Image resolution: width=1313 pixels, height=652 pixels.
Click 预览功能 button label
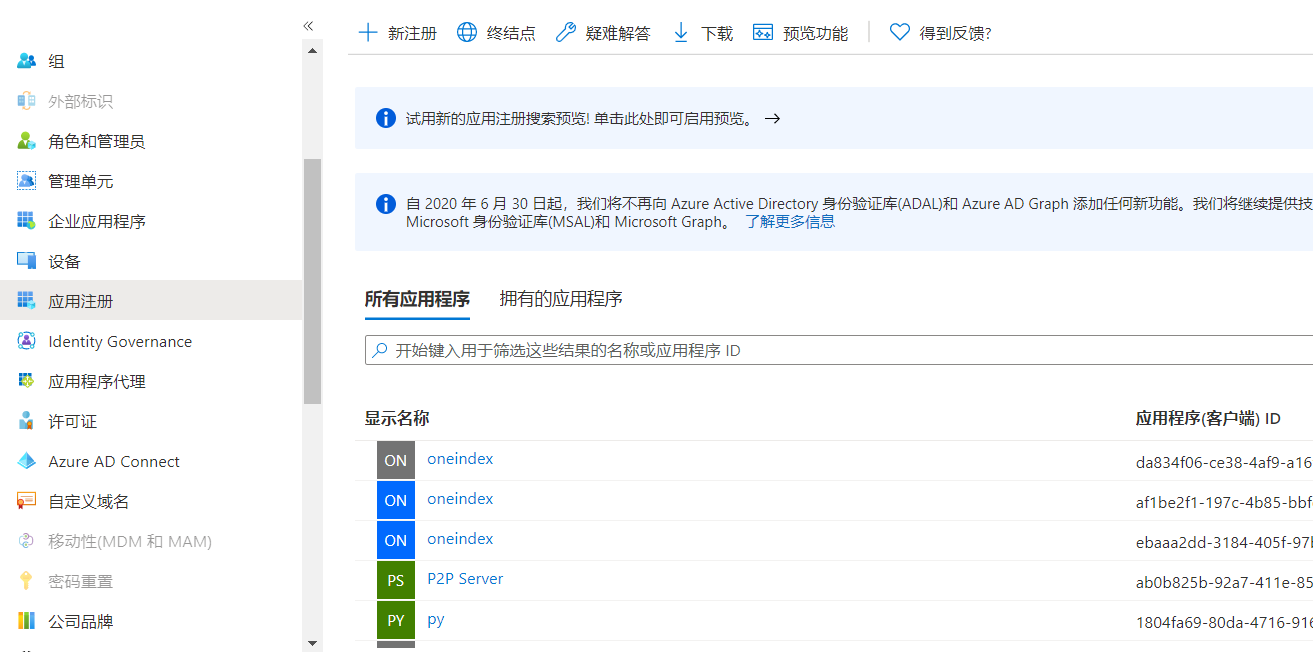815,33
